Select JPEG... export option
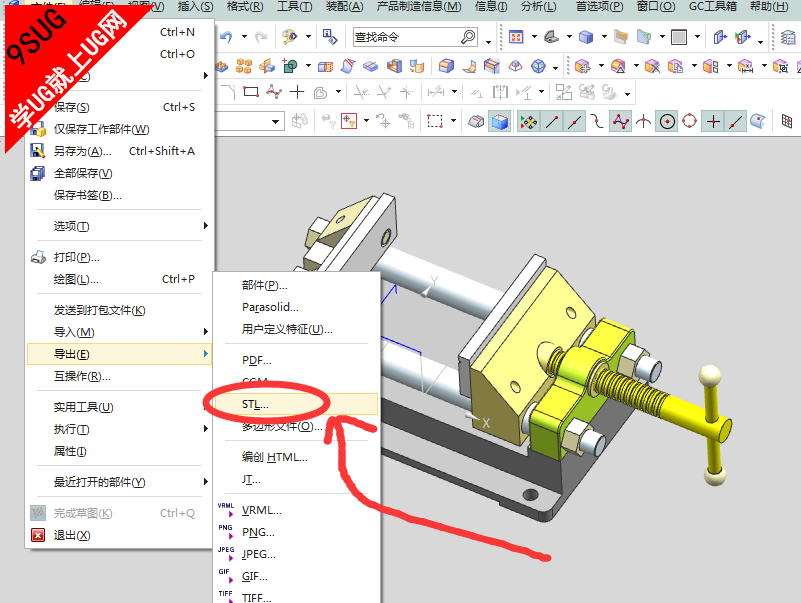The height and width of the screenshot is (603, 801). click(x=259, y=554)
